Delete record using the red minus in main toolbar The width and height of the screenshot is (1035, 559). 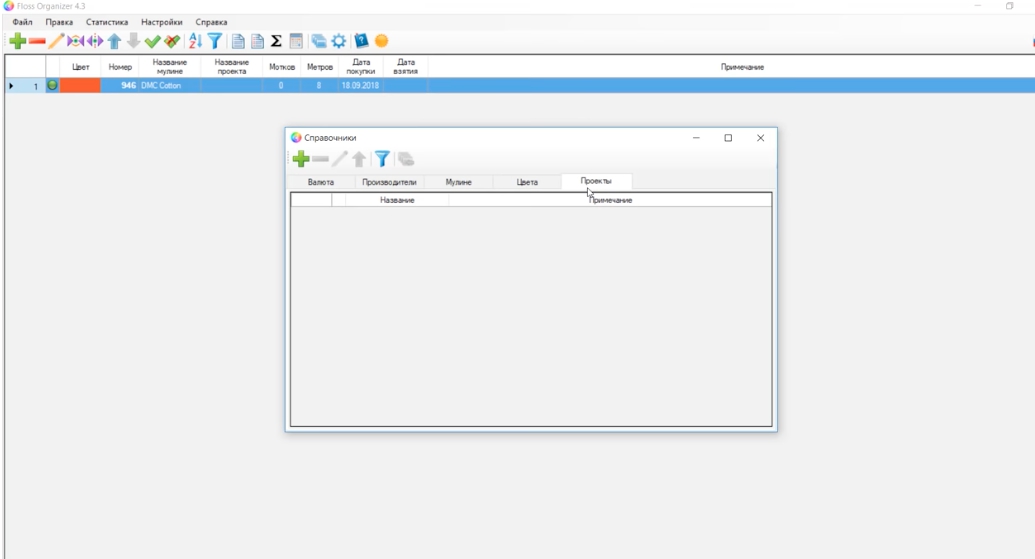point(37,41)
